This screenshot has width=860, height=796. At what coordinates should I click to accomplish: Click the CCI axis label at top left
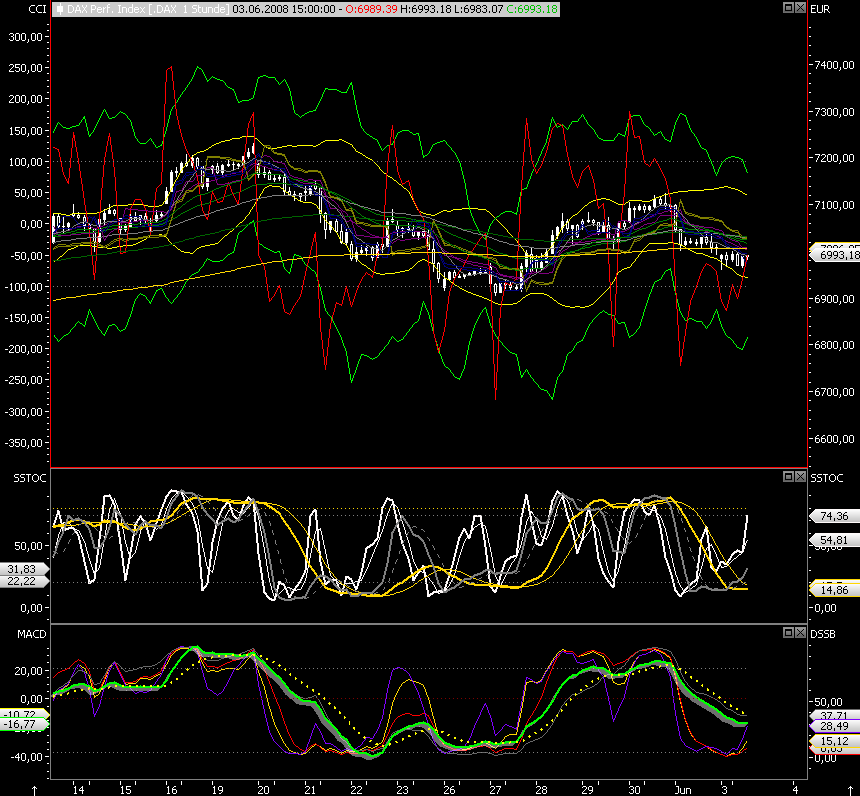[x=37, y=9]
